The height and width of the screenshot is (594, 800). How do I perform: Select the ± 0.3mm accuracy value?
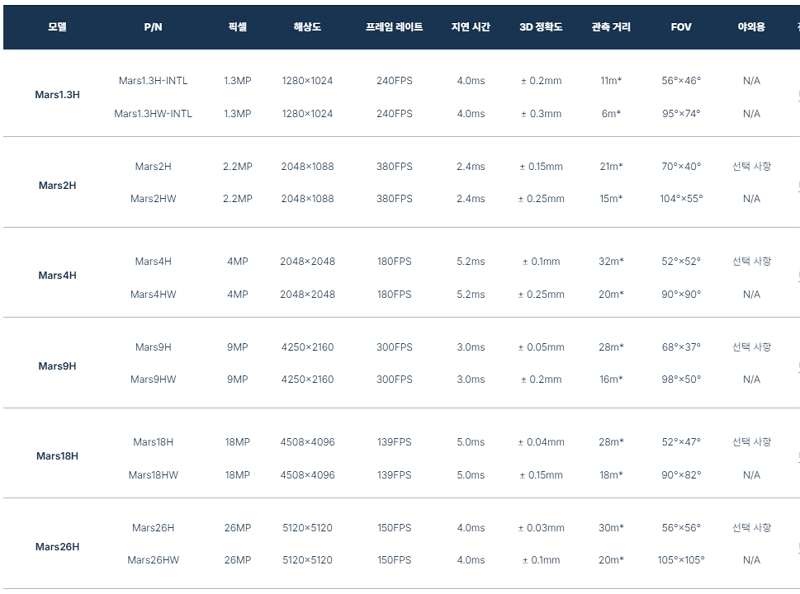pos(541,113)
